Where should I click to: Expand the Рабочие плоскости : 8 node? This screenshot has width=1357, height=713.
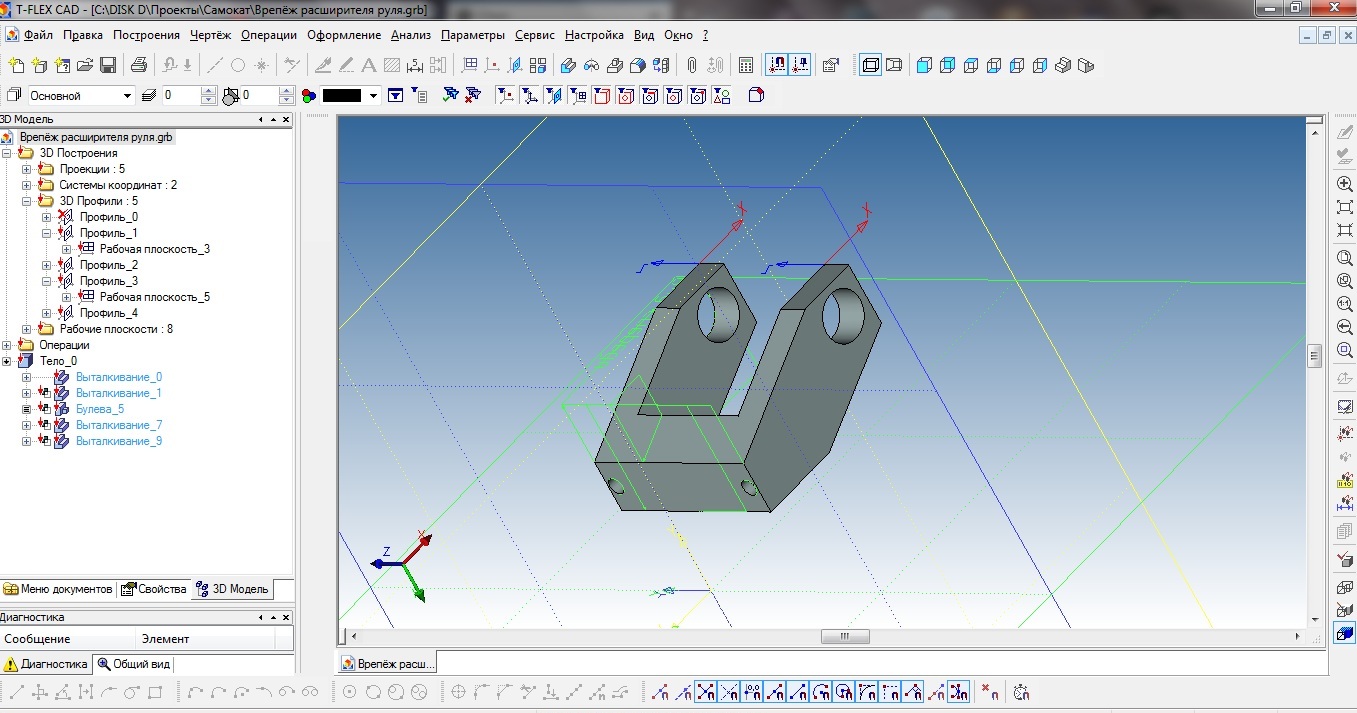click(x=27, y=329)
